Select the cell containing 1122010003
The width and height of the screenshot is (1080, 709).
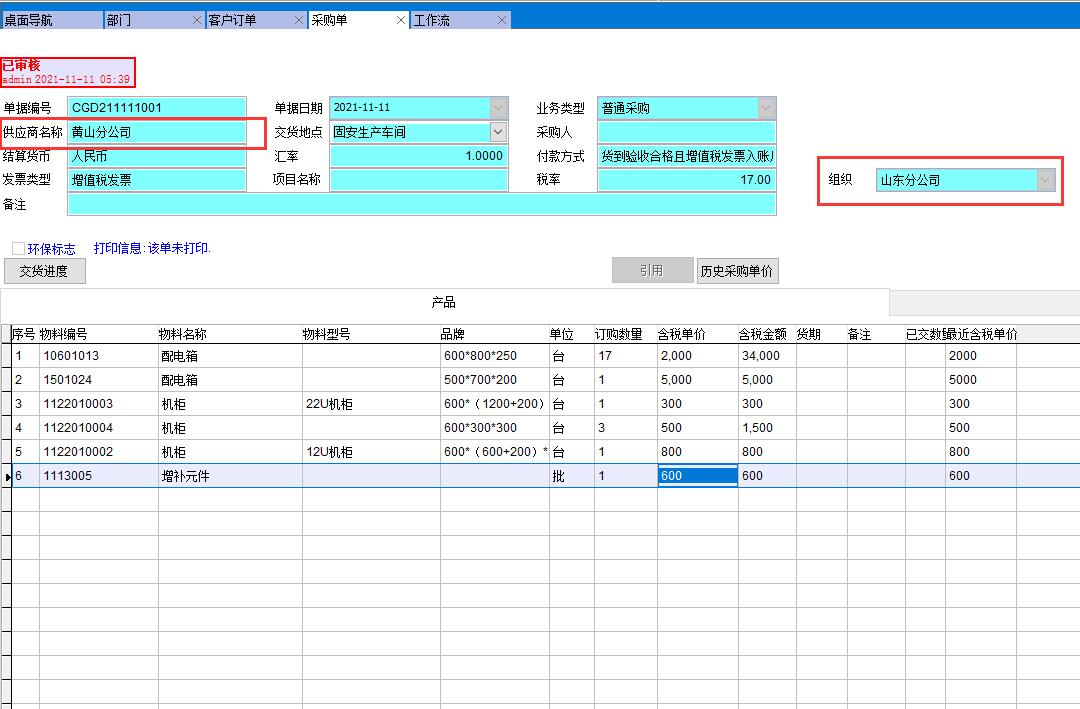pos(97,404)
